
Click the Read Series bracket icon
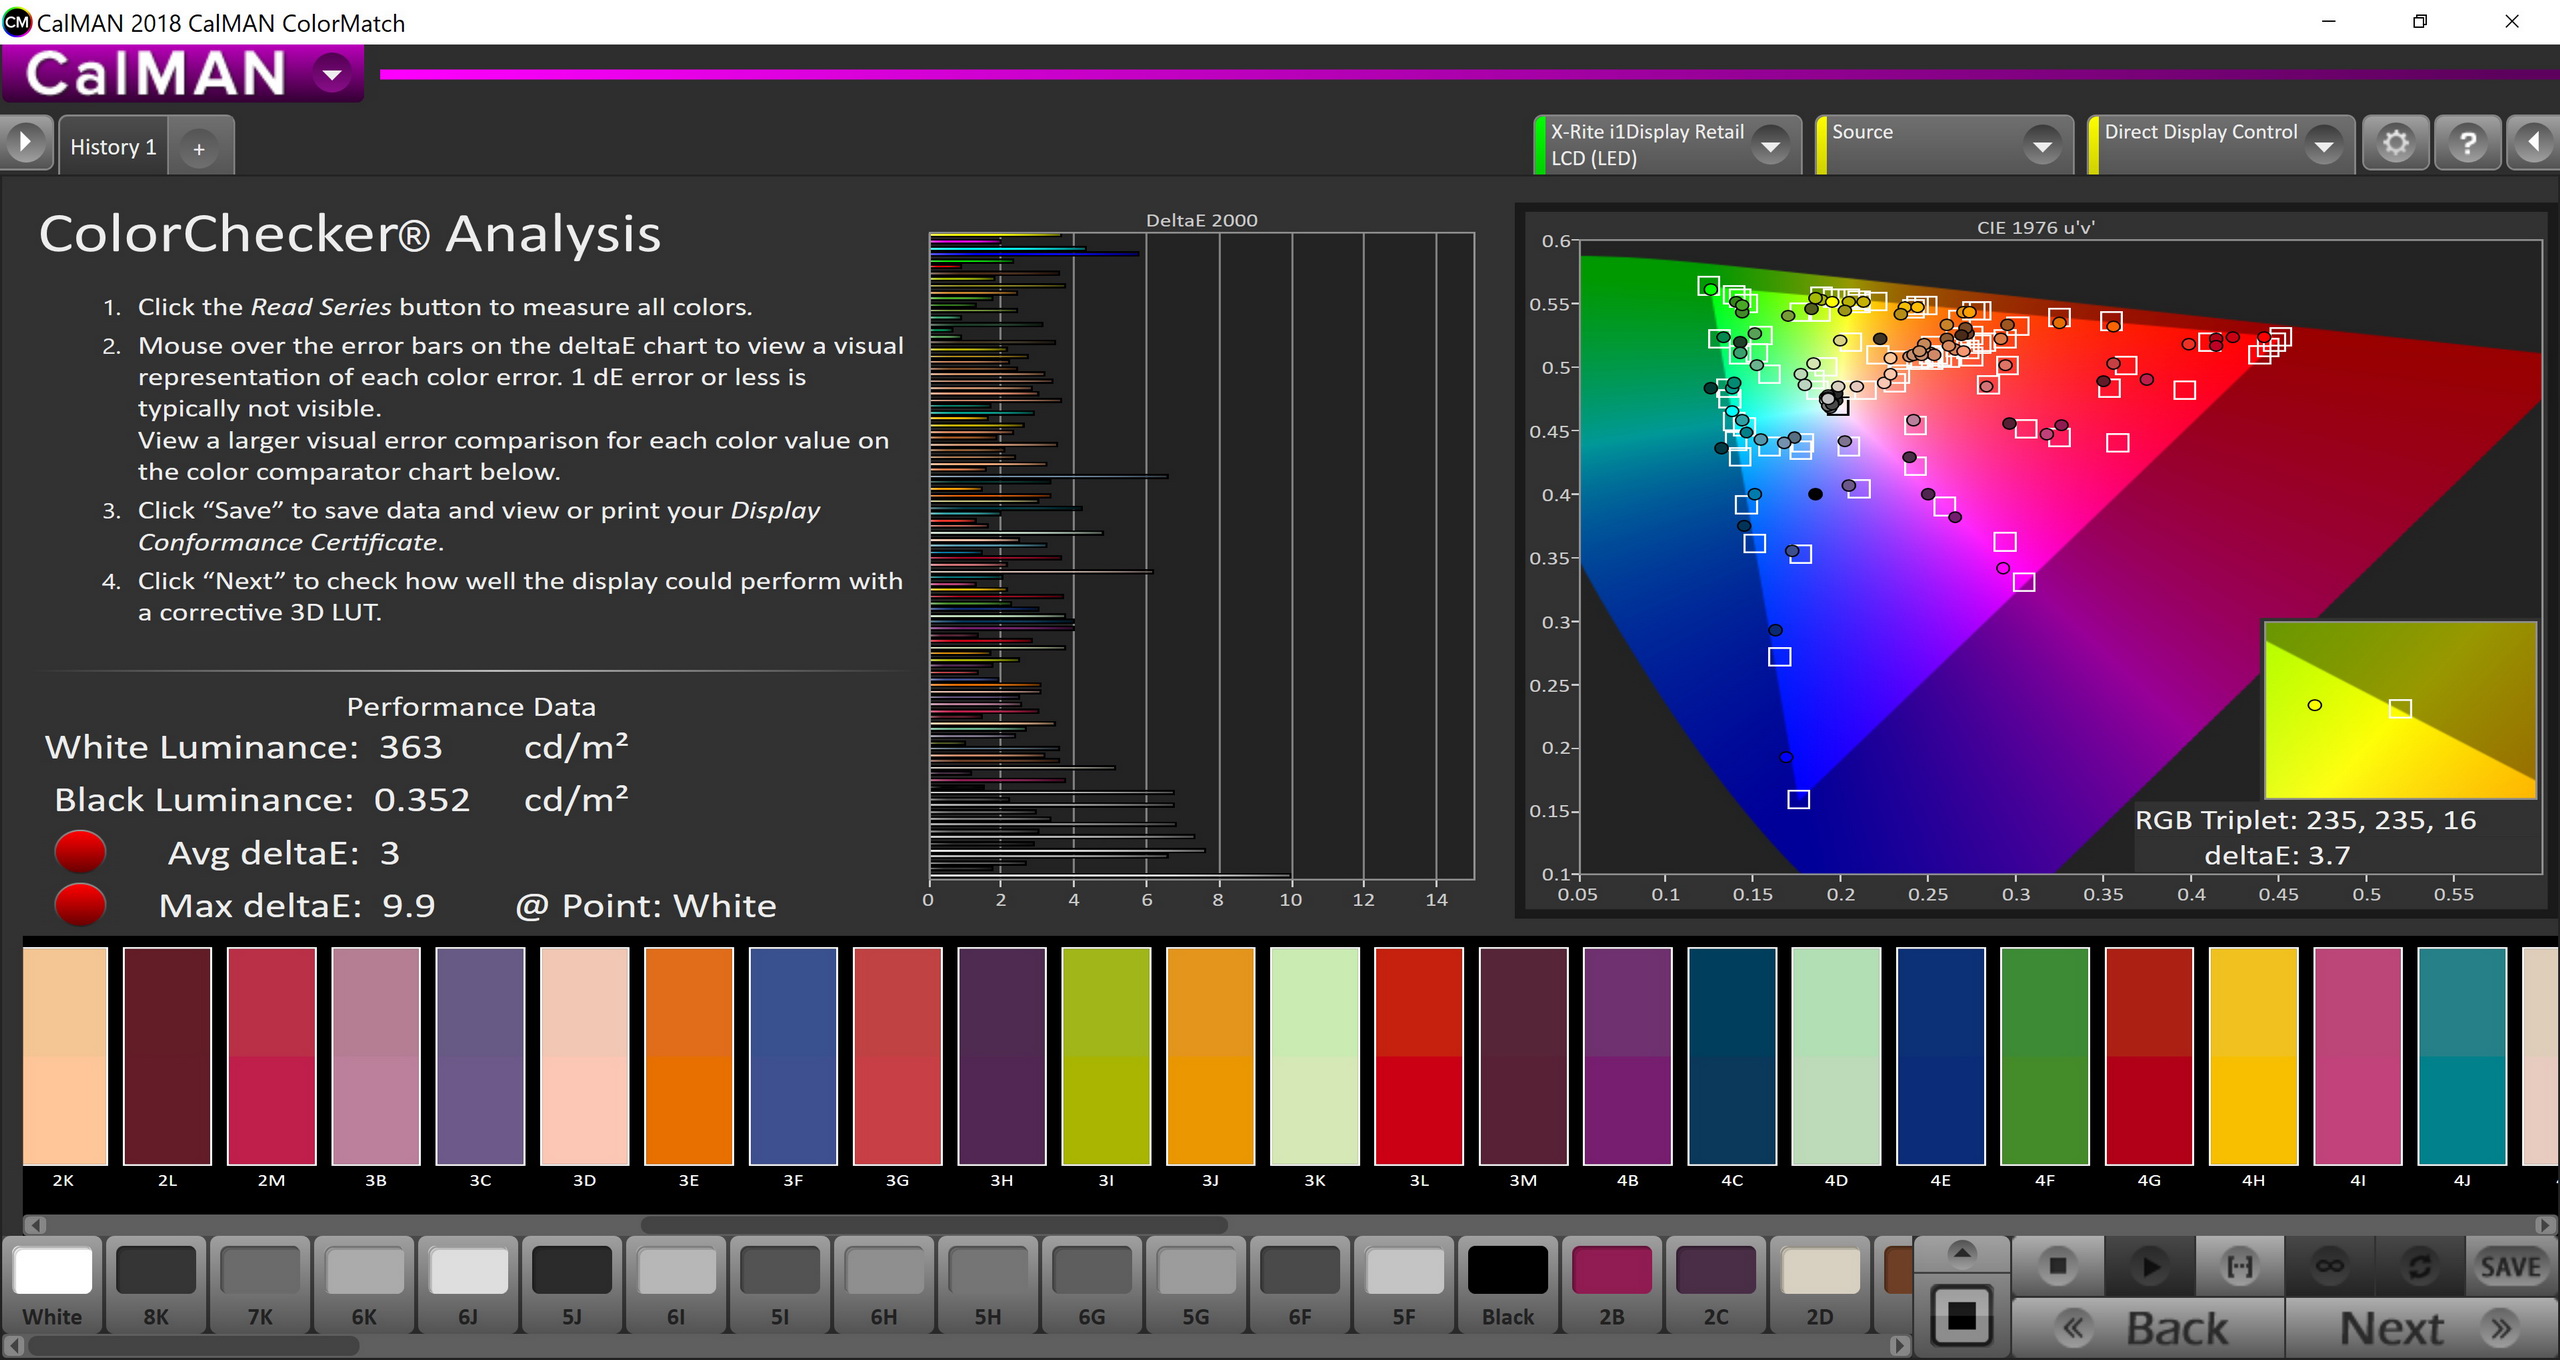click(2239, 1266)
